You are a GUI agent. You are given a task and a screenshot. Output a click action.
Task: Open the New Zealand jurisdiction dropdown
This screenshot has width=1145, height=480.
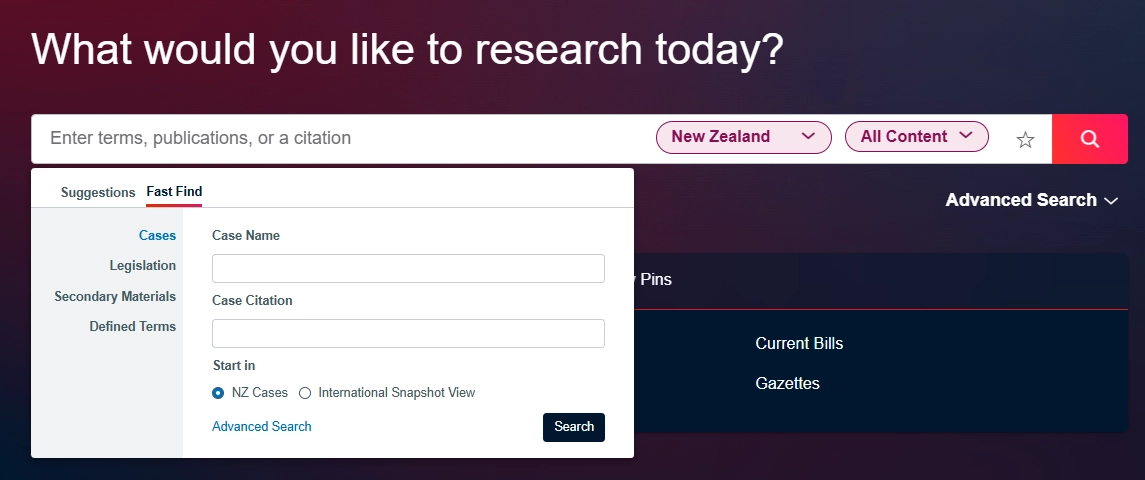tap(743, 137)
